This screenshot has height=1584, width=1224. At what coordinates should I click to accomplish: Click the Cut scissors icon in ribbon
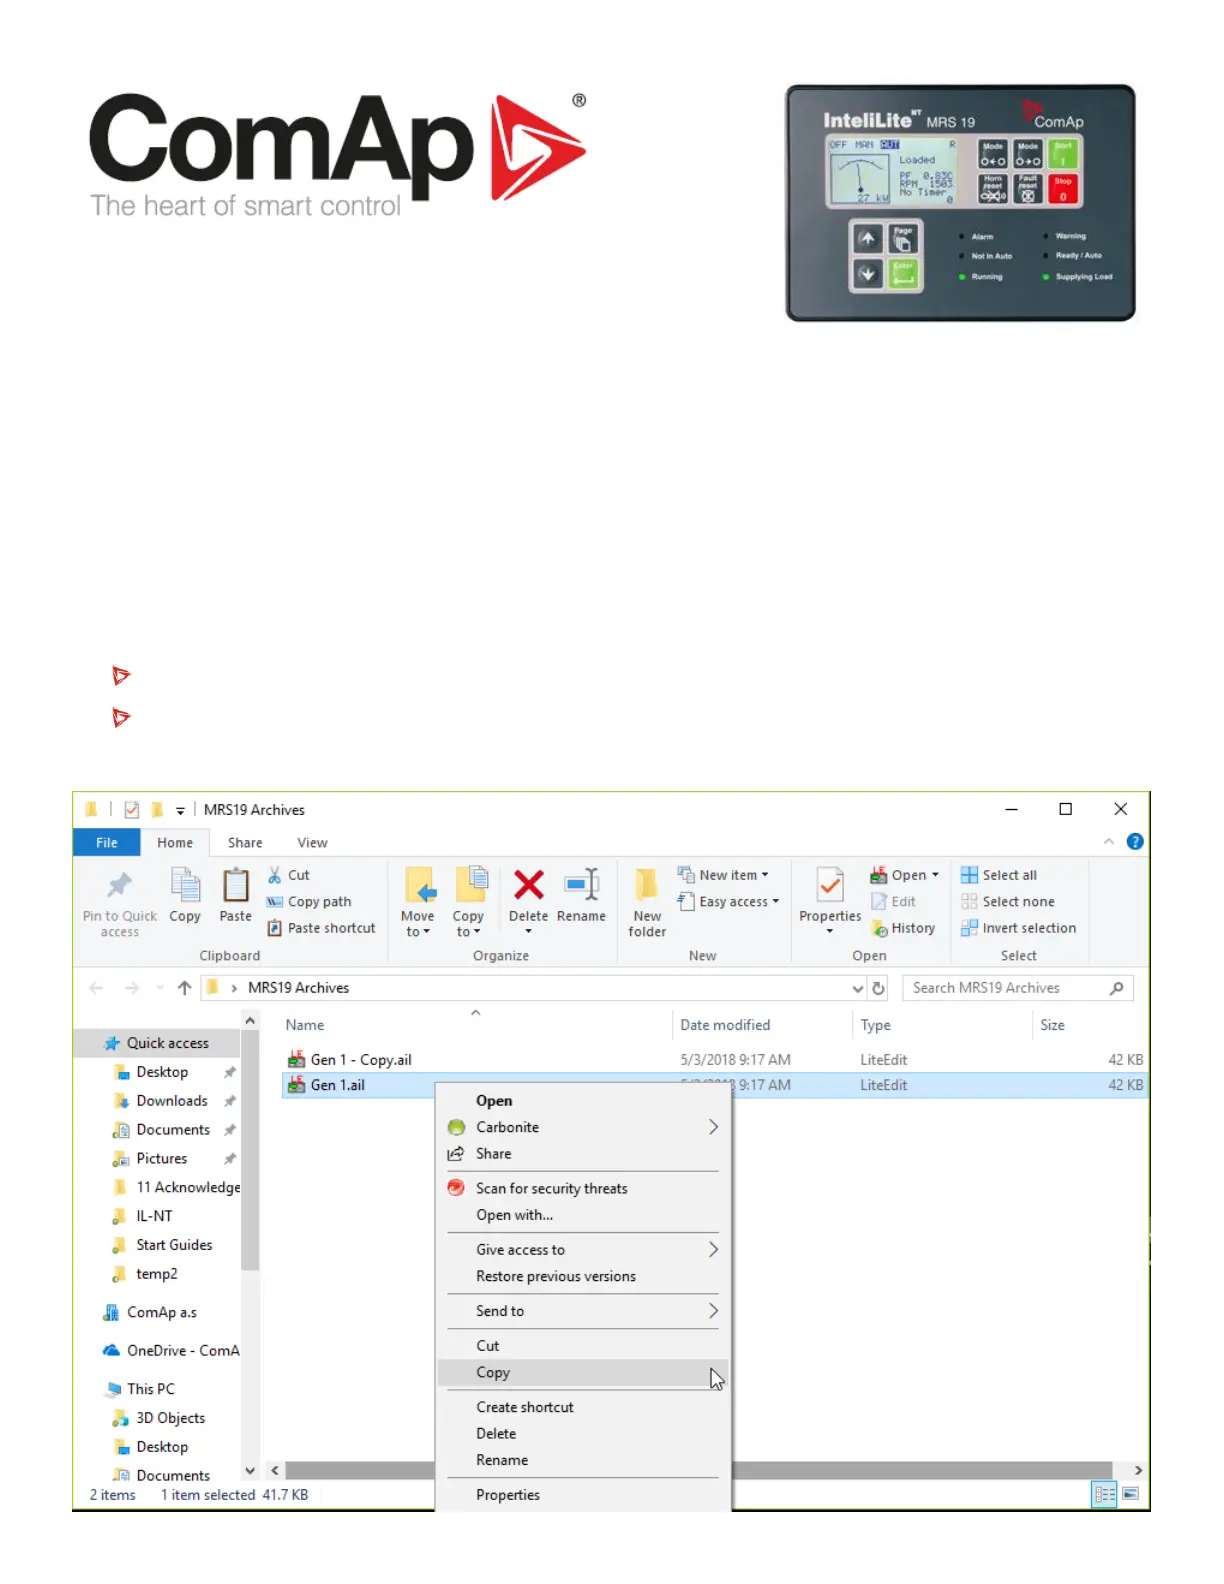(275, 875)
